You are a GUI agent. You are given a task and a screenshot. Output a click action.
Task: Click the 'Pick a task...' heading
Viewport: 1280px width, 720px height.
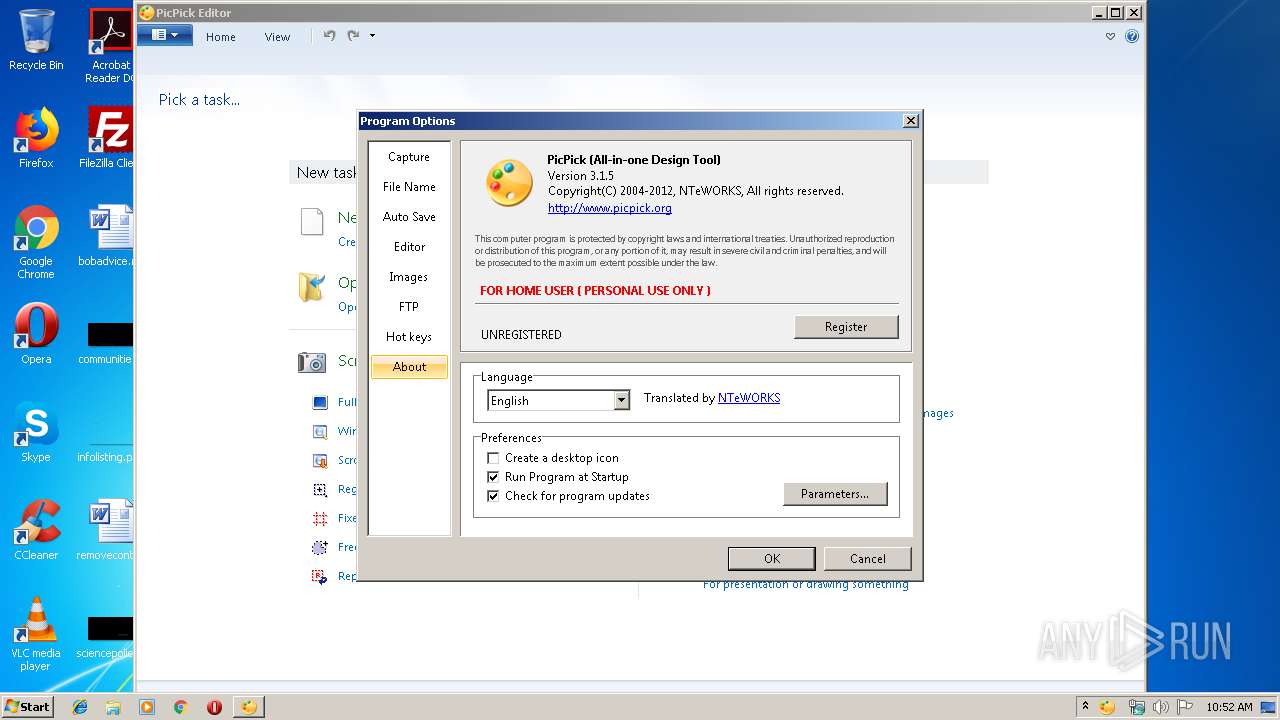click(199, 100)
